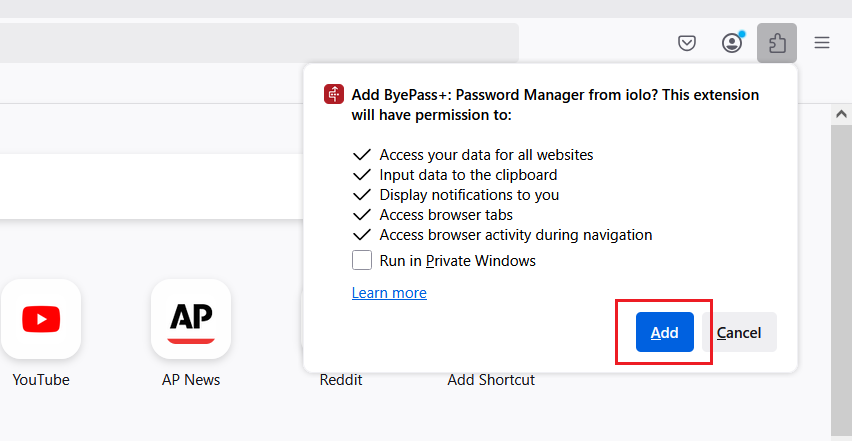Click the checkmark beside Access browser tabs

(x=361, y=215)
